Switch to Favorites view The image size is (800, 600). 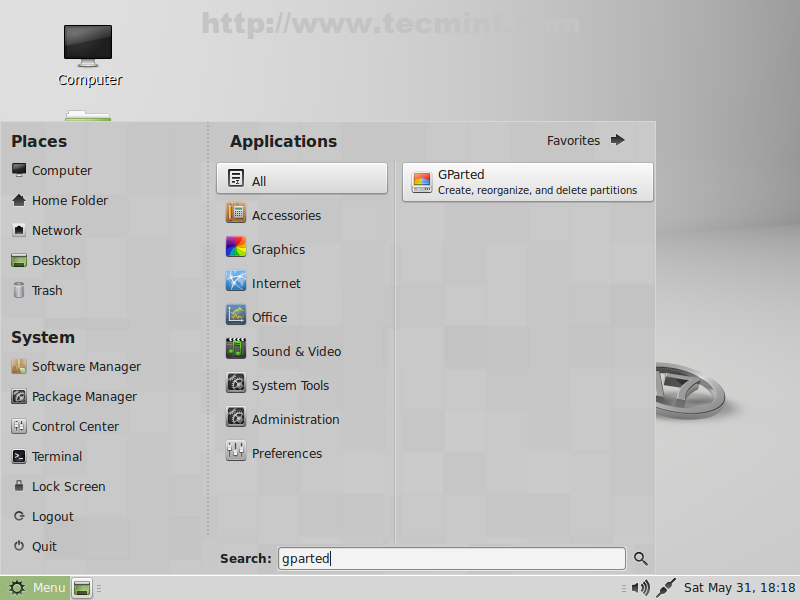(585, 140)
